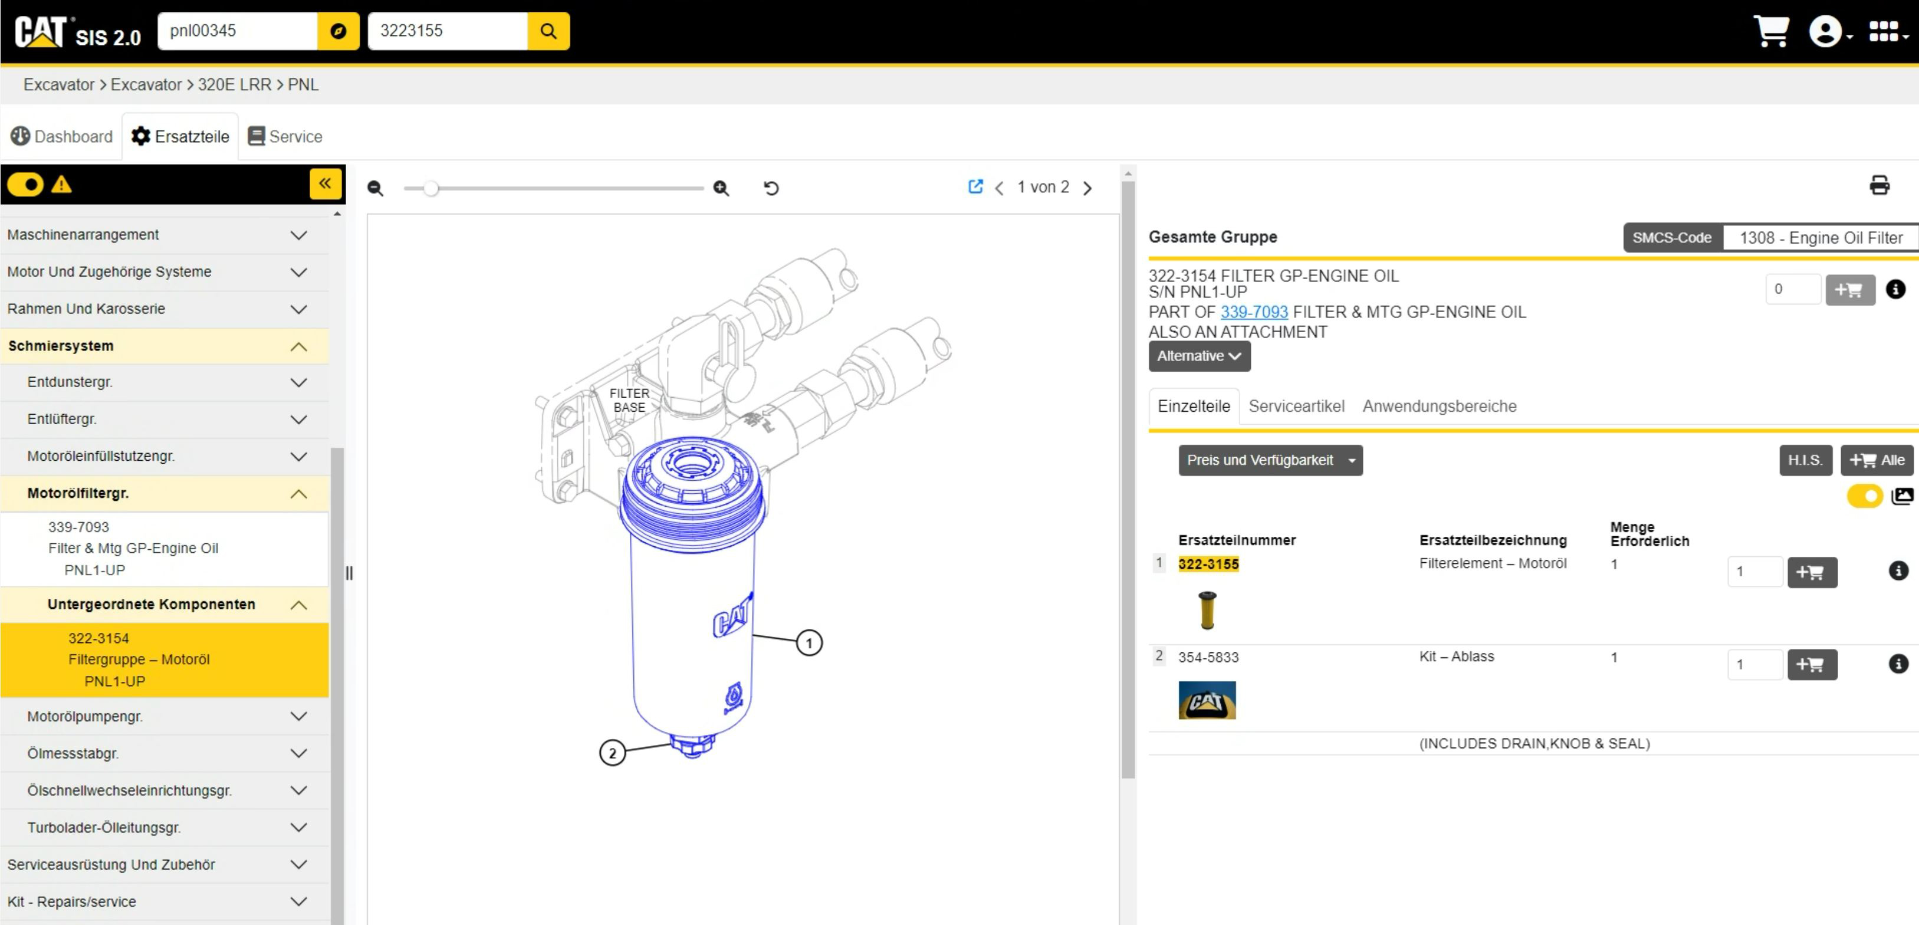Image resolution: width=1919 pixels, height=925 pixels.
Task: Open highlighted part number 322-3155
Action: point(1208,565)
